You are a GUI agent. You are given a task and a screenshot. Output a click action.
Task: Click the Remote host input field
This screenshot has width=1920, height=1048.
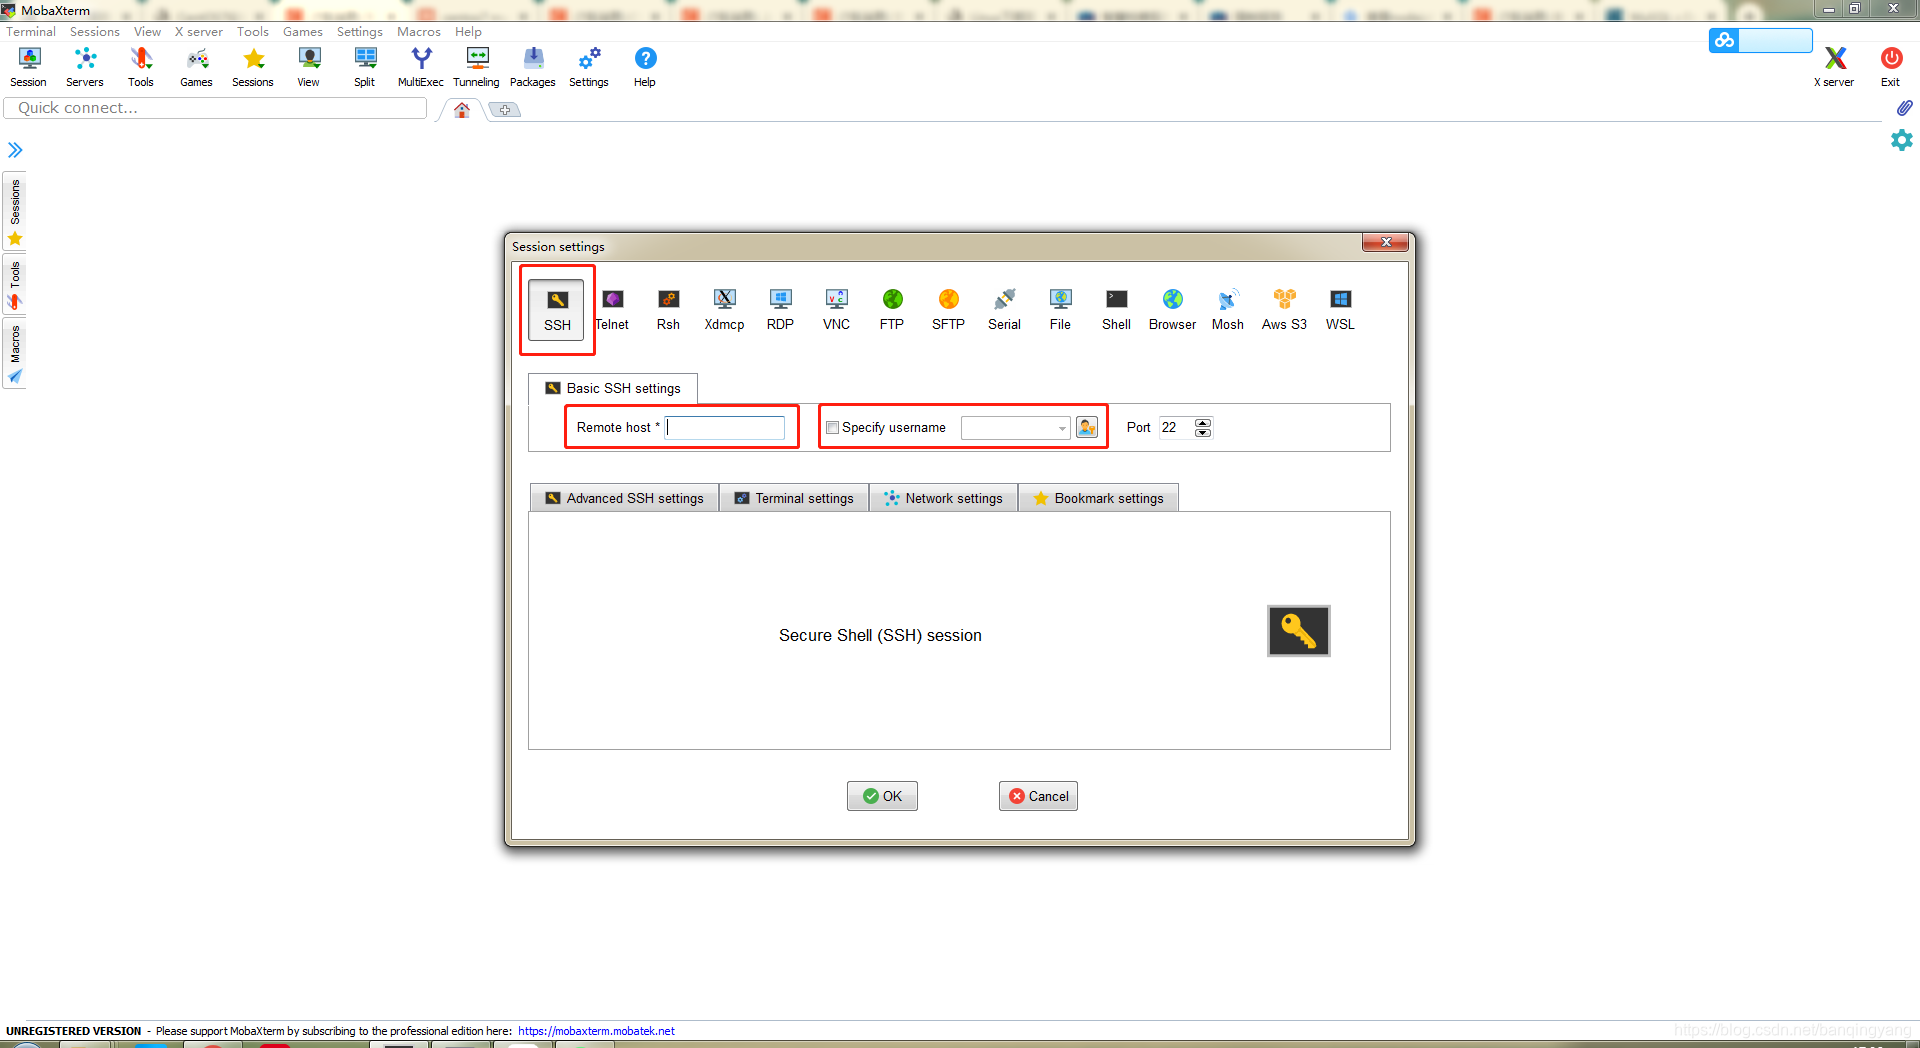coord(725,427)
